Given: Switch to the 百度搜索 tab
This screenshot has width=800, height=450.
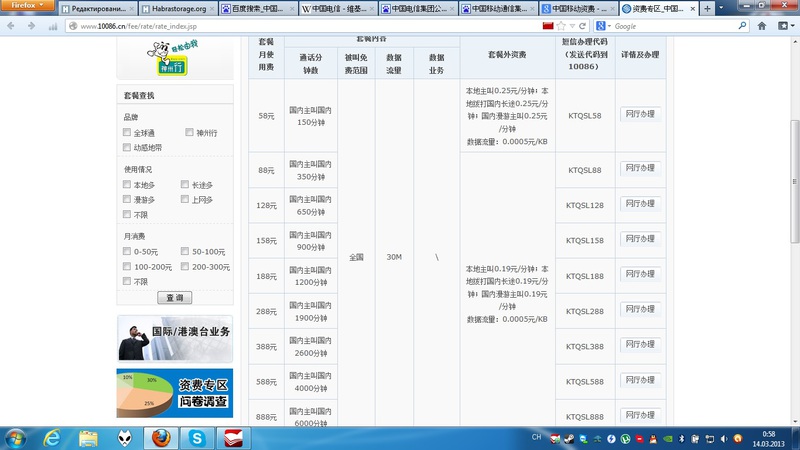Looking at the screenshot, I should point(258,9).
